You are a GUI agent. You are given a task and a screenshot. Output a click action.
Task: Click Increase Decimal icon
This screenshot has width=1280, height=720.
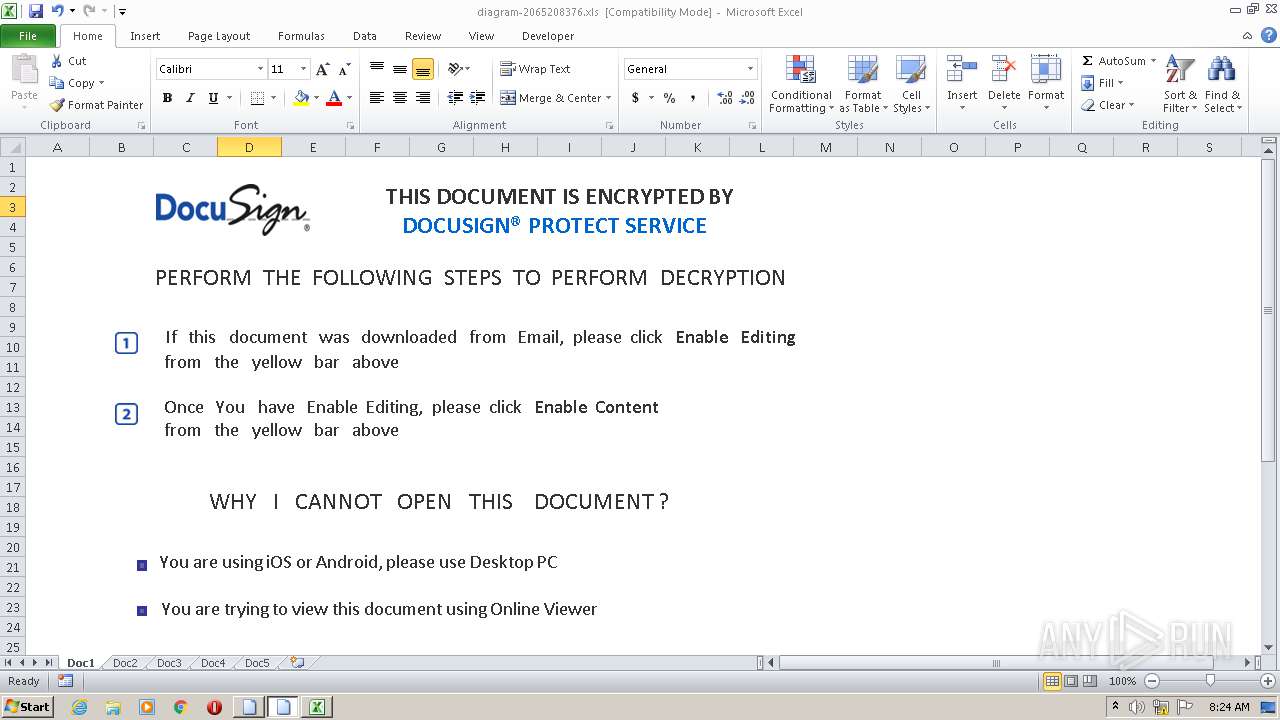click(725, 98)
